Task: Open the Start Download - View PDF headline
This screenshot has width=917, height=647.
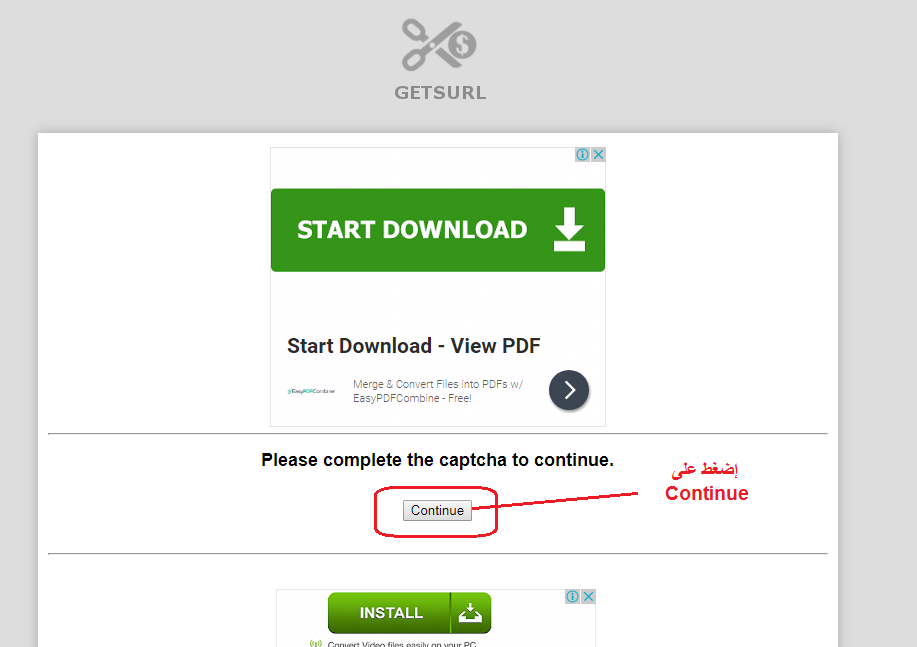Action: pyautogui.click(x=413, y=346)
